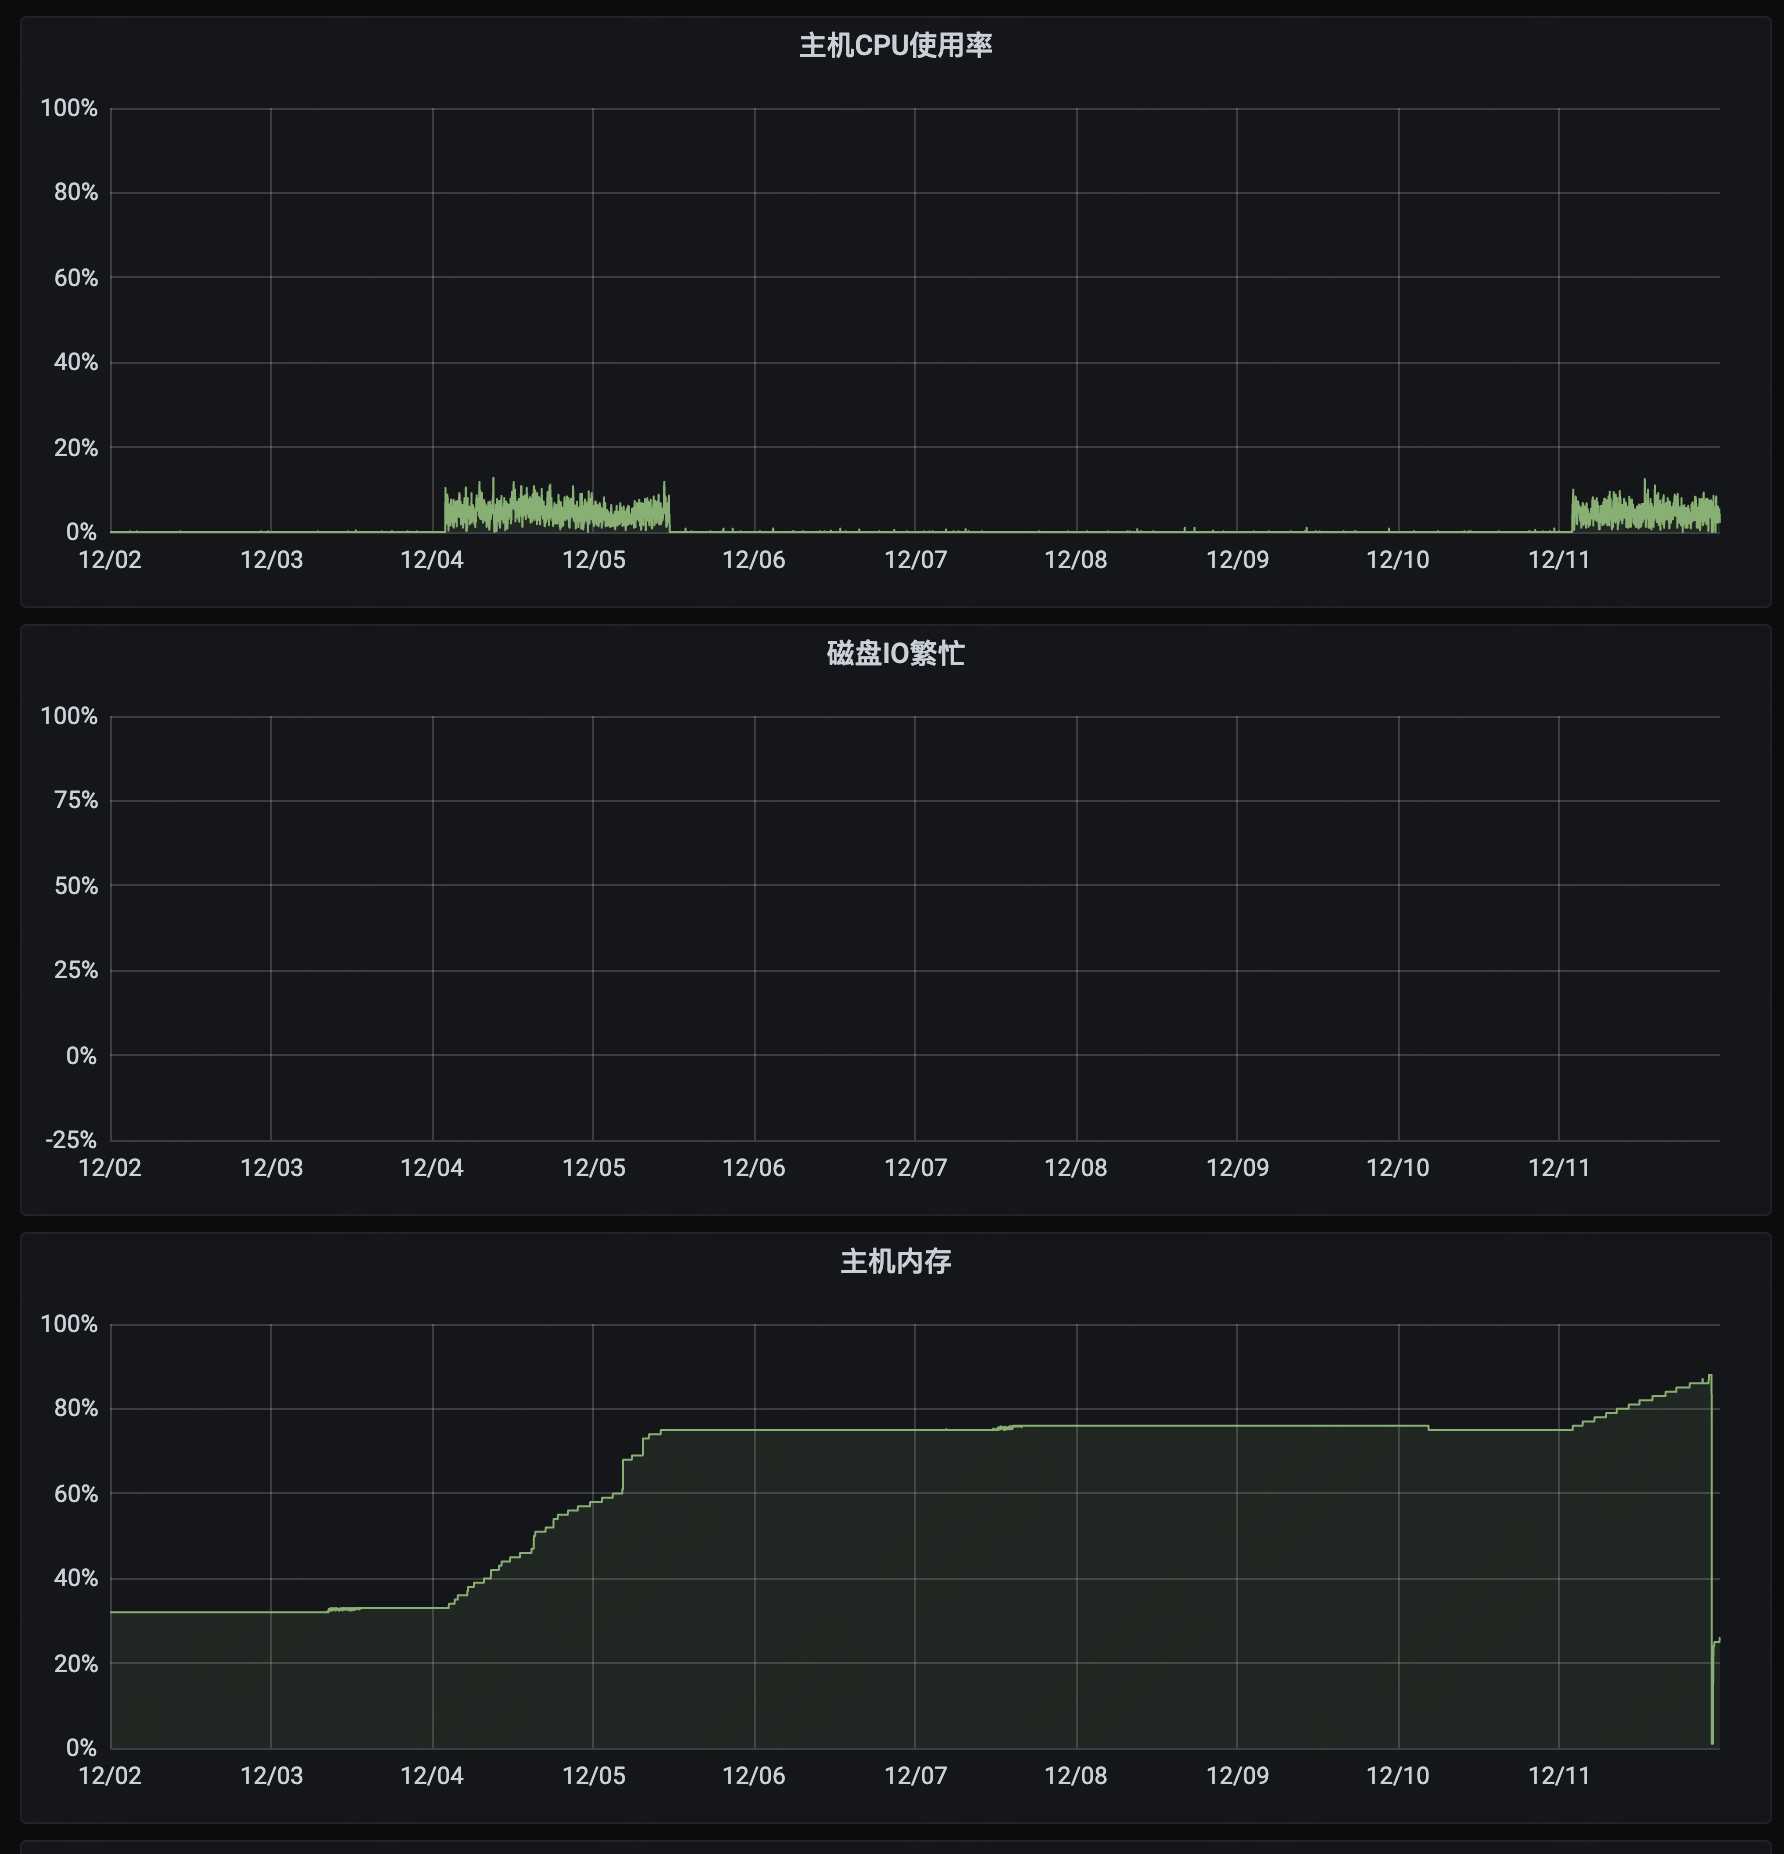Click the 60% y-axis label in 主机内存
The width and height of the screenshot is (1784, 1854).
[76, 1494]
